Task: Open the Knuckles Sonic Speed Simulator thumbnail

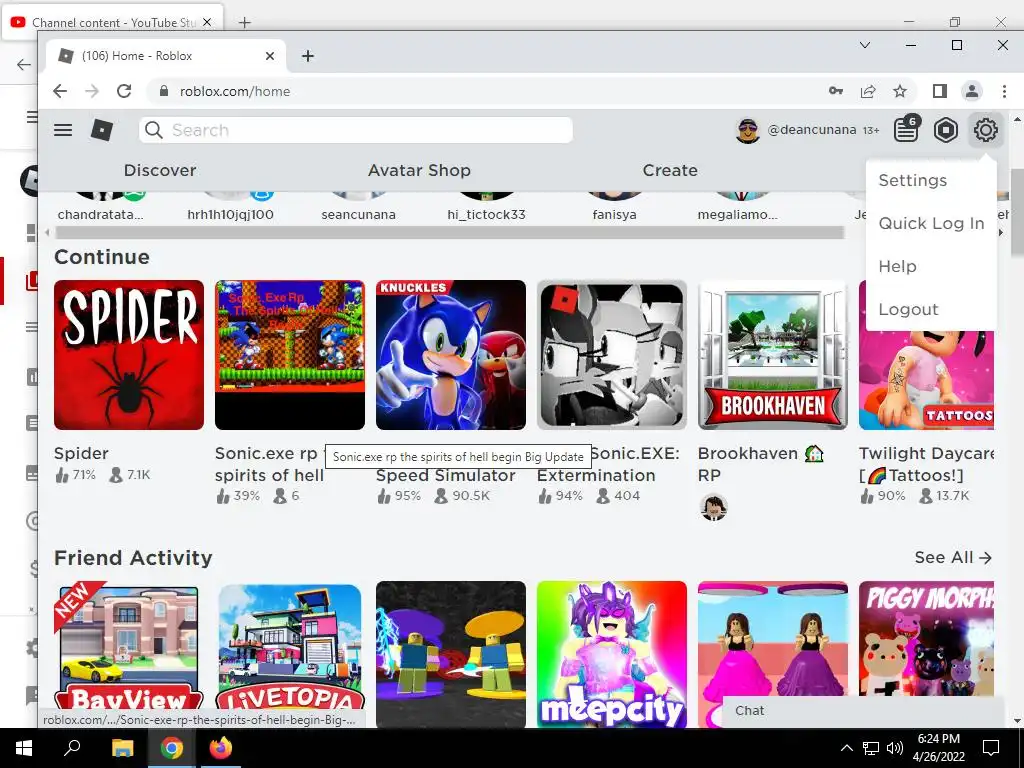Action: tap(451, 355)
